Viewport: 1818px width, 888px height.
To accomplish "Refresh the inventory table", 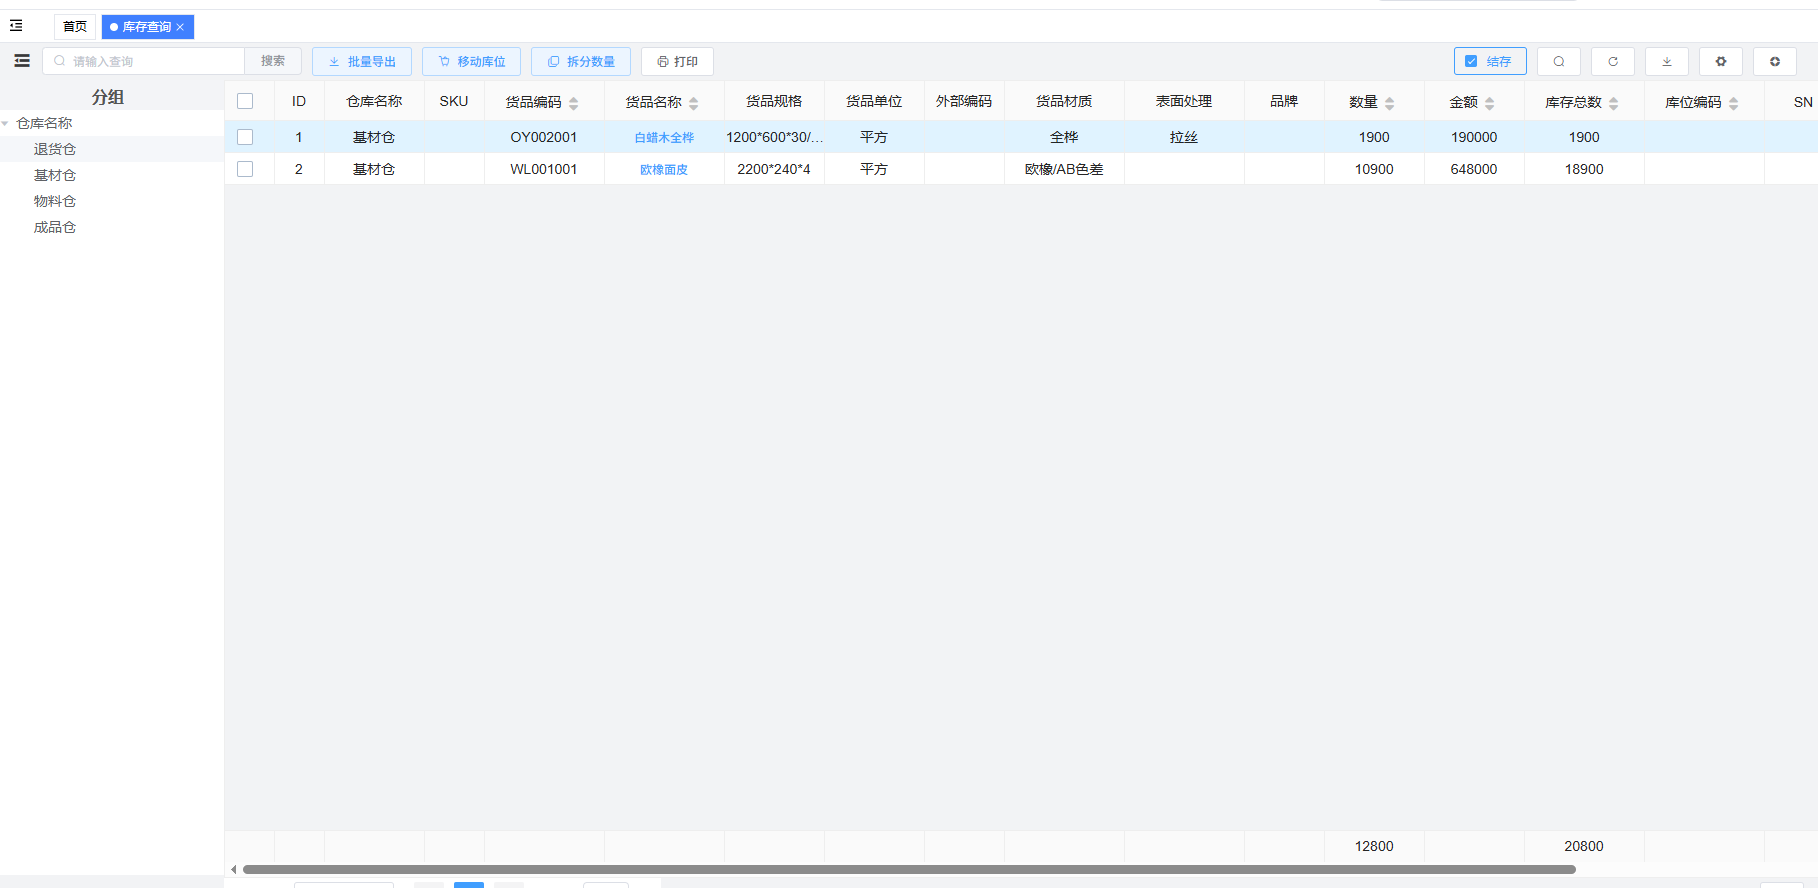I will pyautogui.click(x=1612, y=61).
